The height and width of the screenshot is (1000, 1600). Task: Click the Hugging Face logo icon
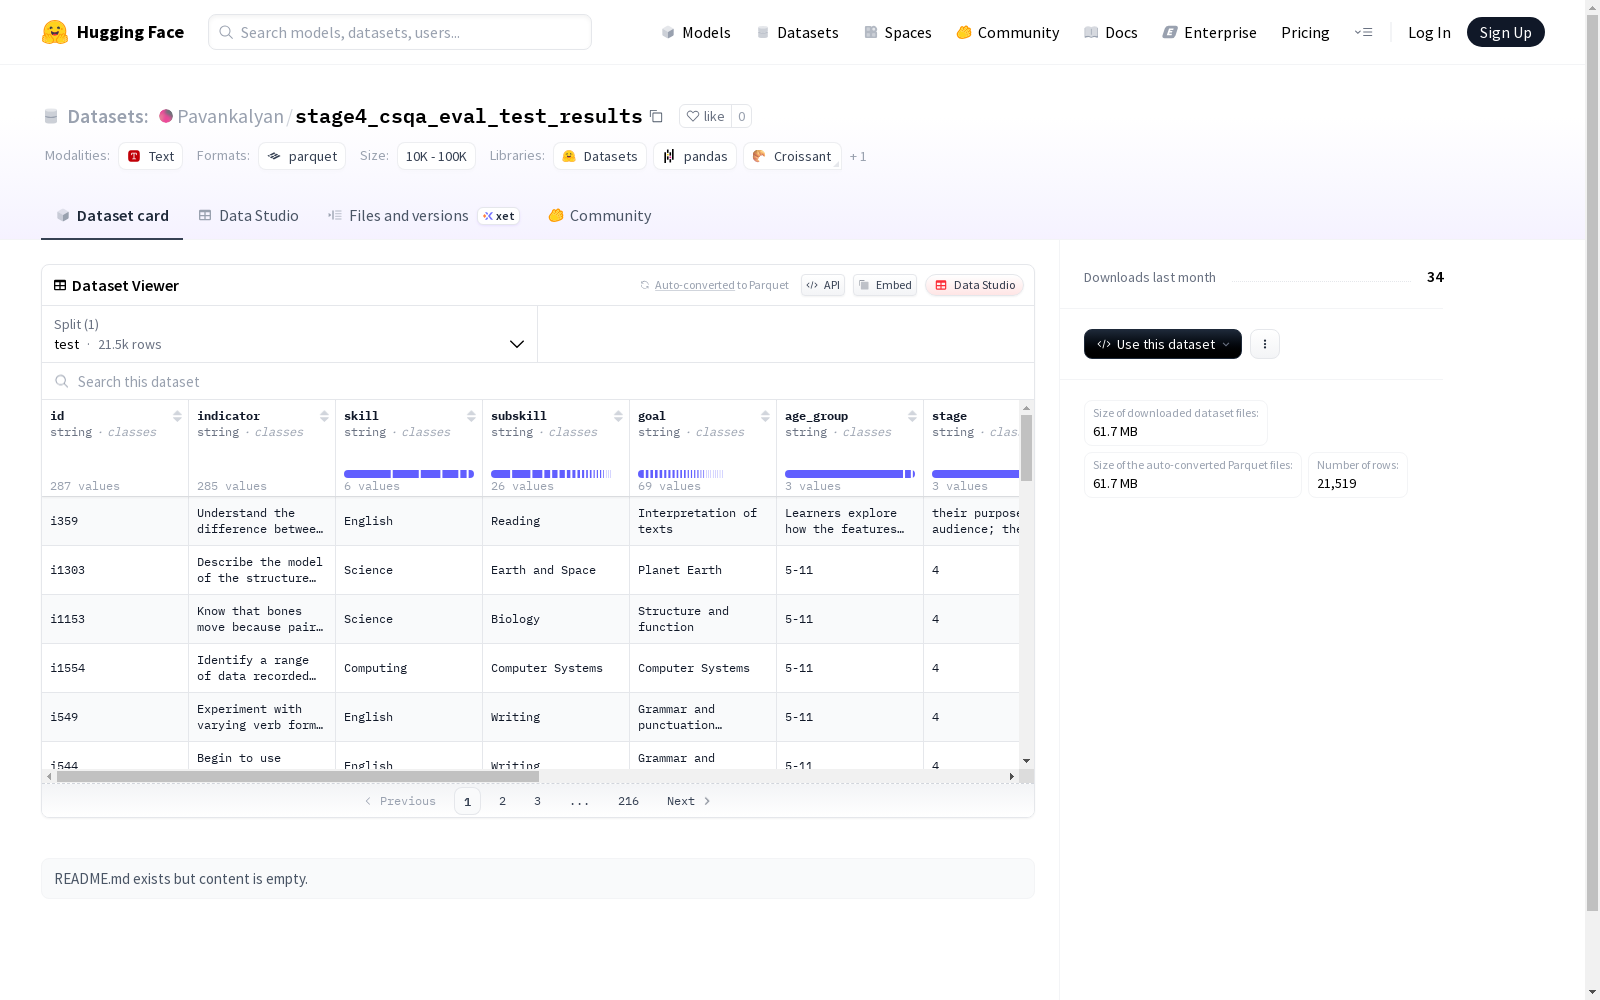[x=55, y=32]
